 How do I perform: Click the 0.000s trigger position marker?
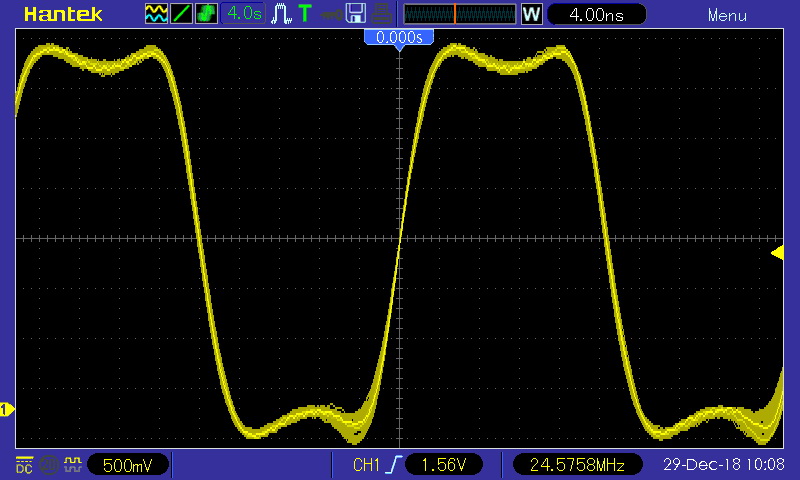tap(399, 39)
